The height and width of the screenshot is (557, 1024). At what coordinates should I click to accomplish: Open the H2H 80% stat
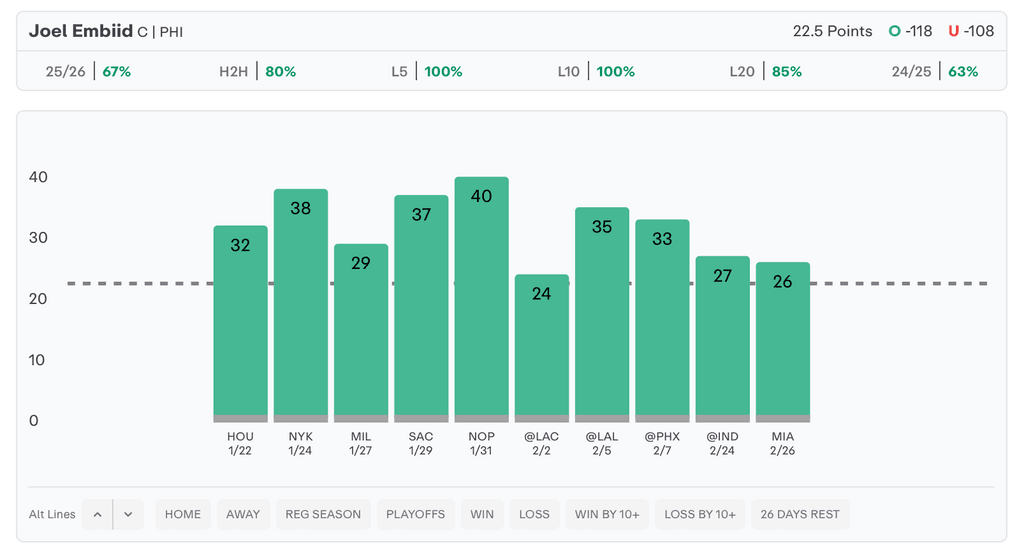(x=258, y=72)
